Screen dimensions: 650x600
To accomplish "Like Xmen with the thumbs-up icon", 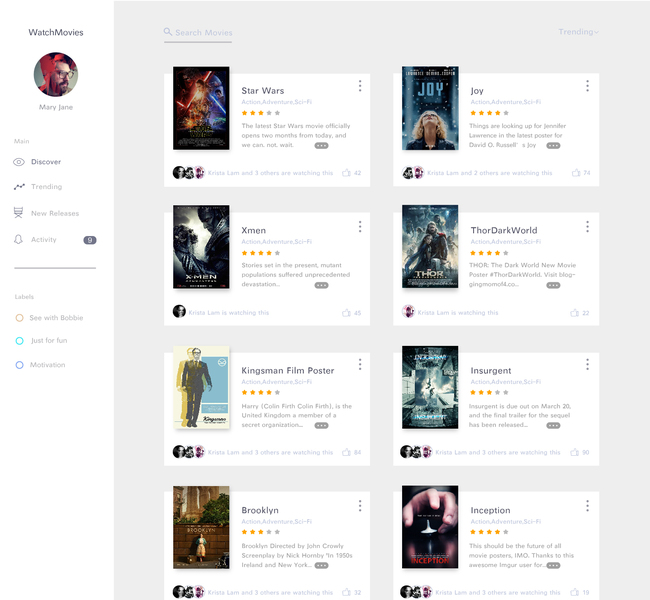I will (x=346, y=313).
